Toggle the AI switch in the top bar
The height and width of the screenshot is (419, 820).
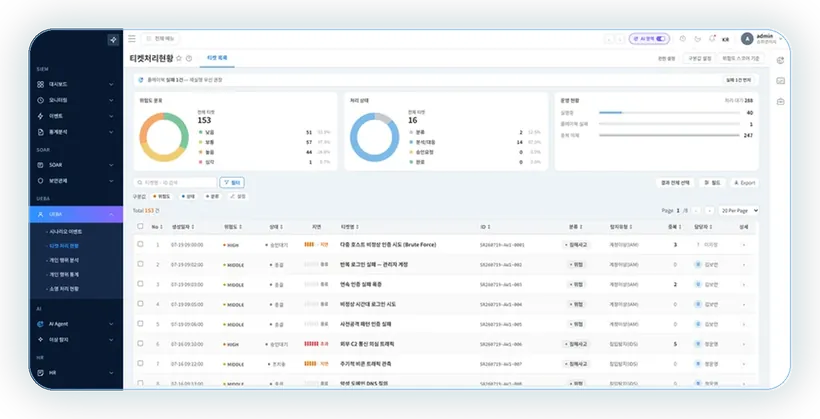tap(660, 39)
